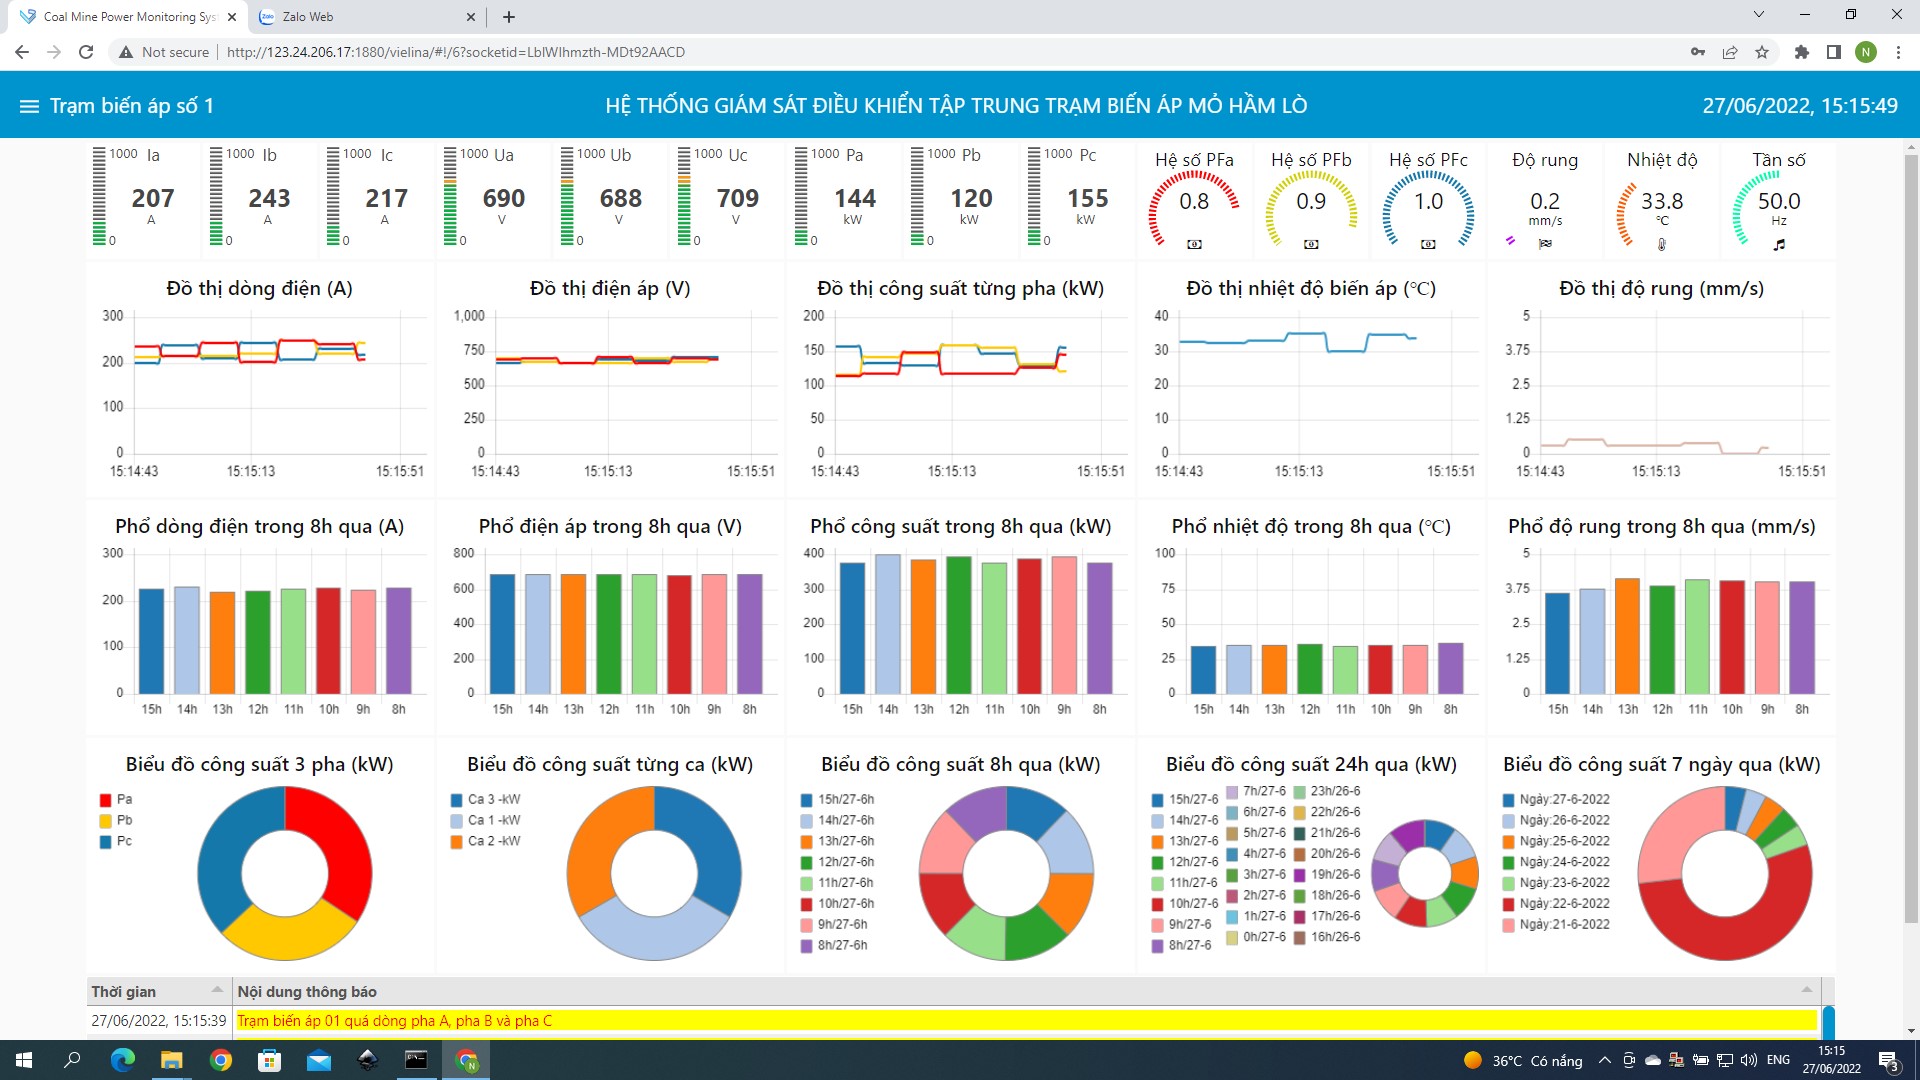The width and height of the screenshot is (1920, 1080).
Task: Click the alert timestamp 27/06/2022, 15:15:39
Action: (x=159, y=1021)
